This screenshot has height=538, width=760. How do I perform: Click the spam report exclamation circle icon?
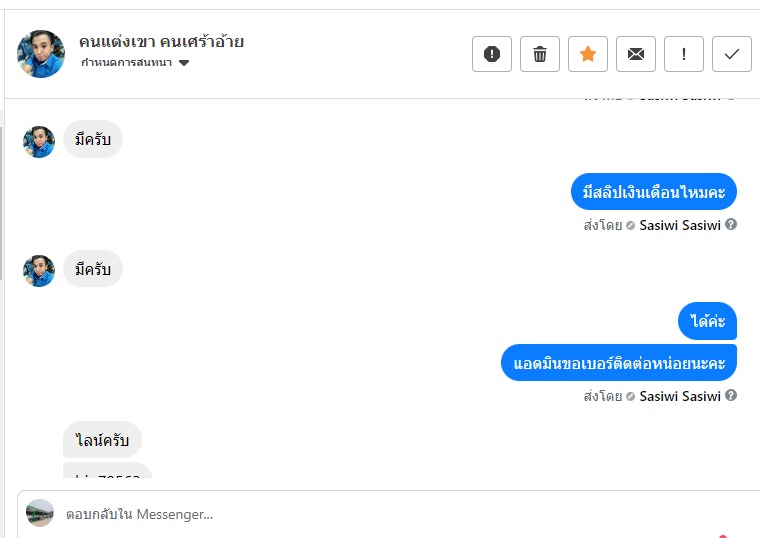(492, 54)
